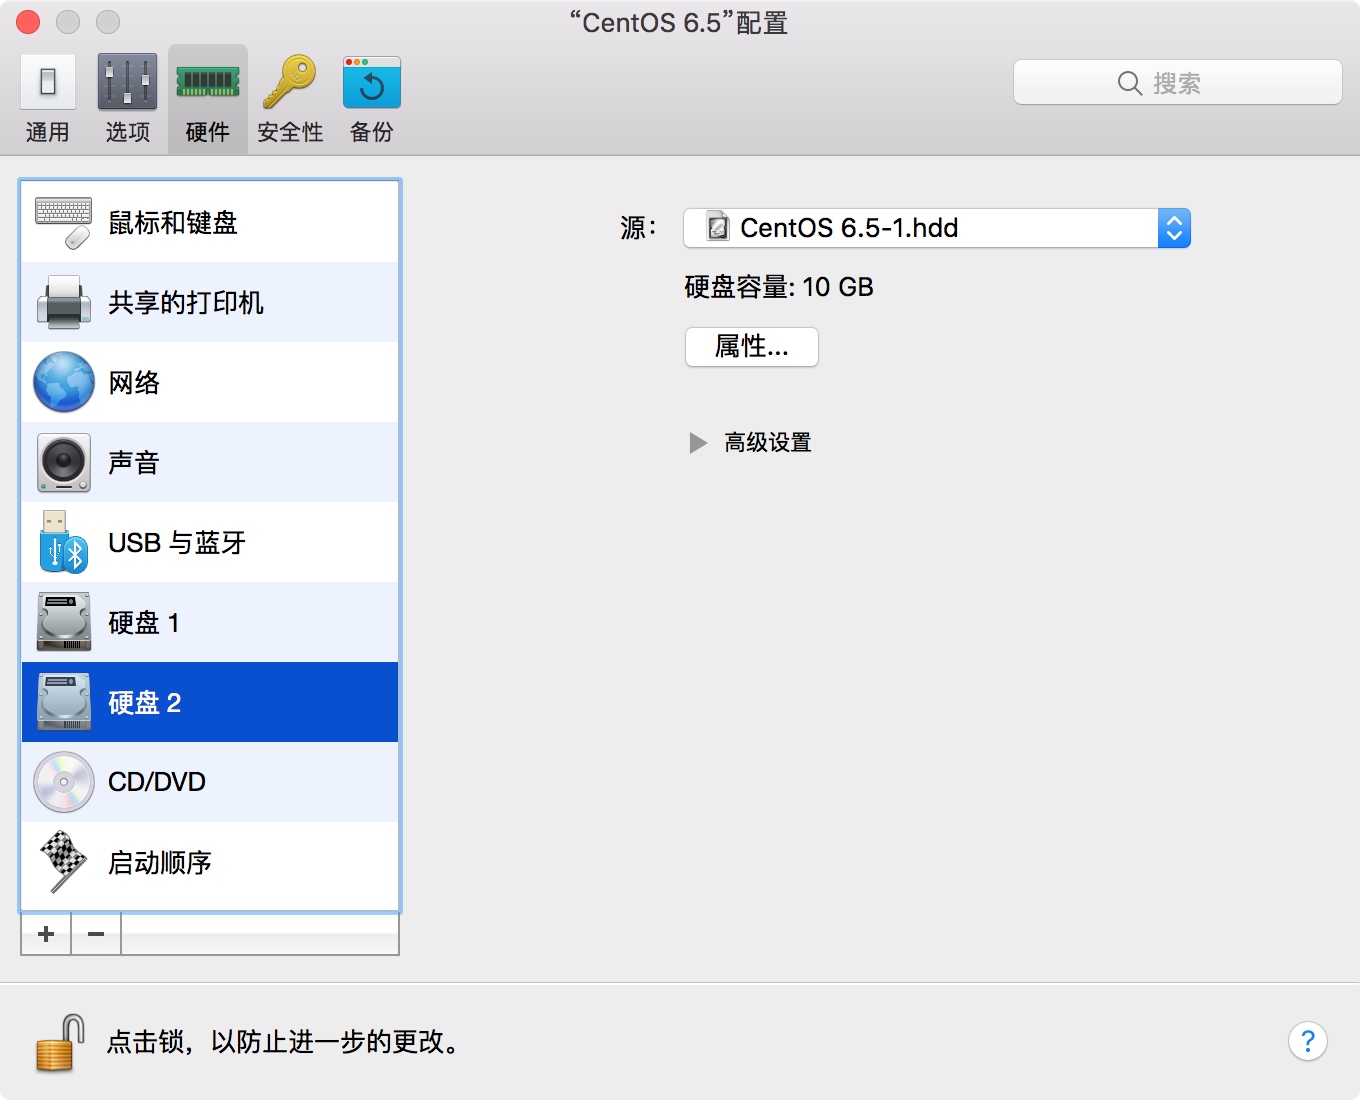Select the 硬件 (Hardware) memory chip icon
This screenshot has height=1100, width=1360.
coord(208,82)
